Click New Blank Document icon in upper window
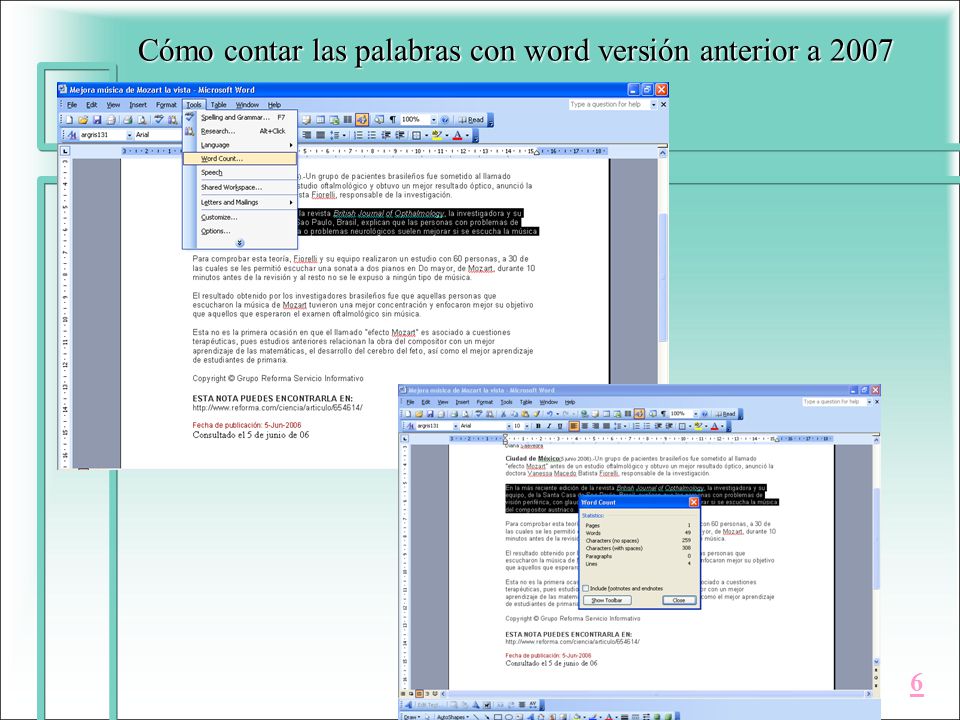Image resolution: width=960 pixels, height=720 pixels. pos(69,120)
